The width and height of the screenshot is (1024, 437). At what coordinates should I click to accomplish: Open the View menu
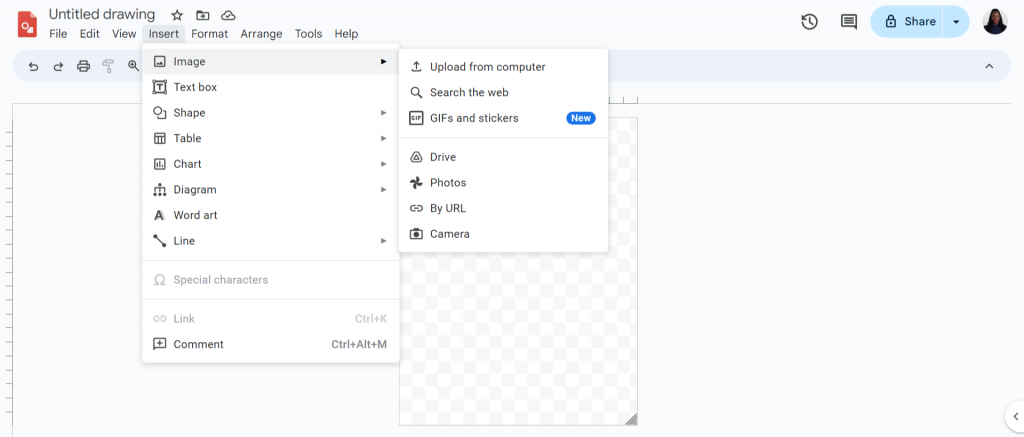coord(124,34)
